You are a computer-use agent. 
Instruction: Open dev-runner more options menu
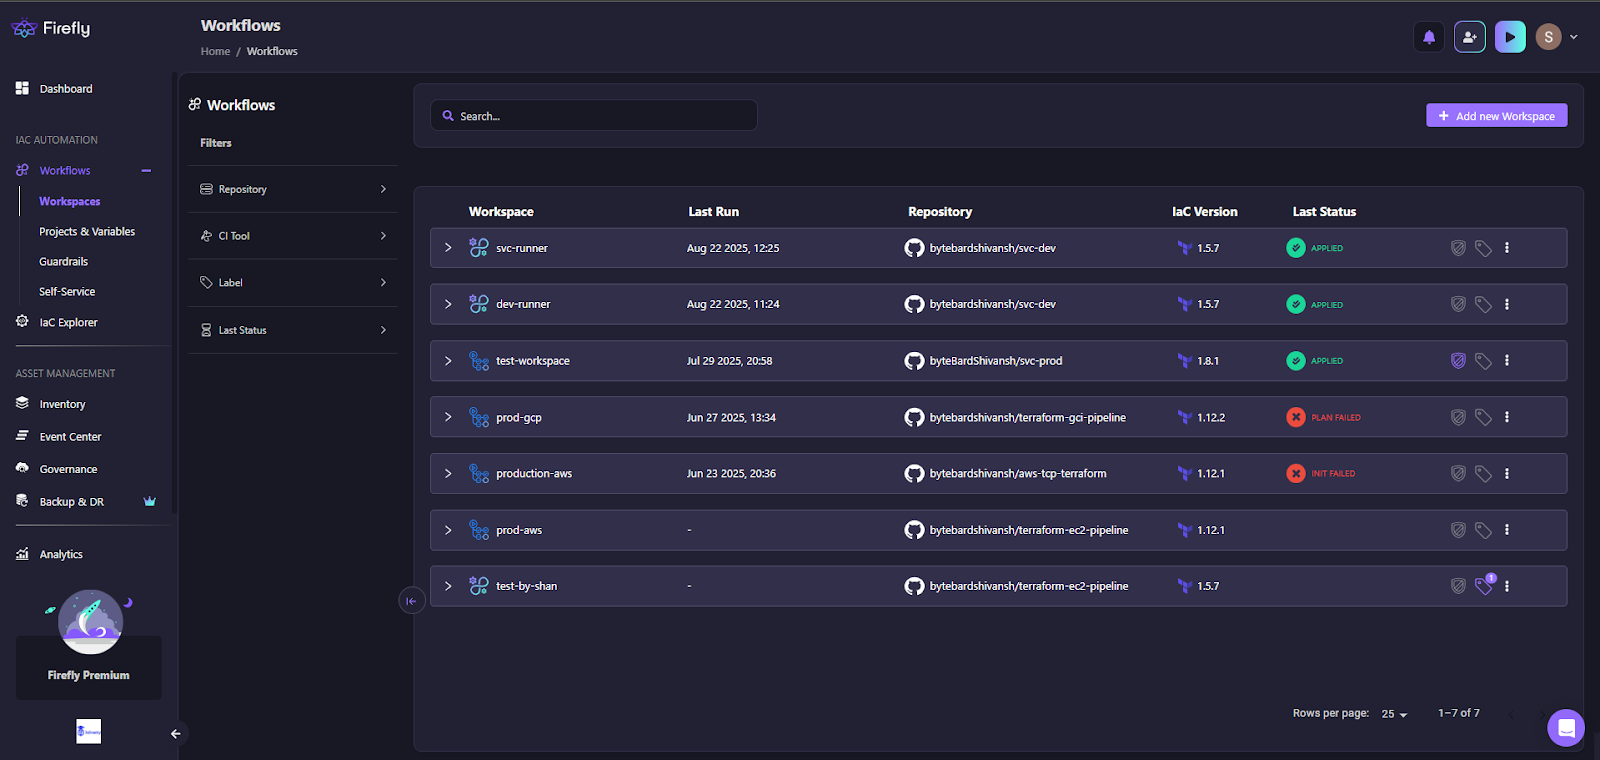coord(1507,304)
